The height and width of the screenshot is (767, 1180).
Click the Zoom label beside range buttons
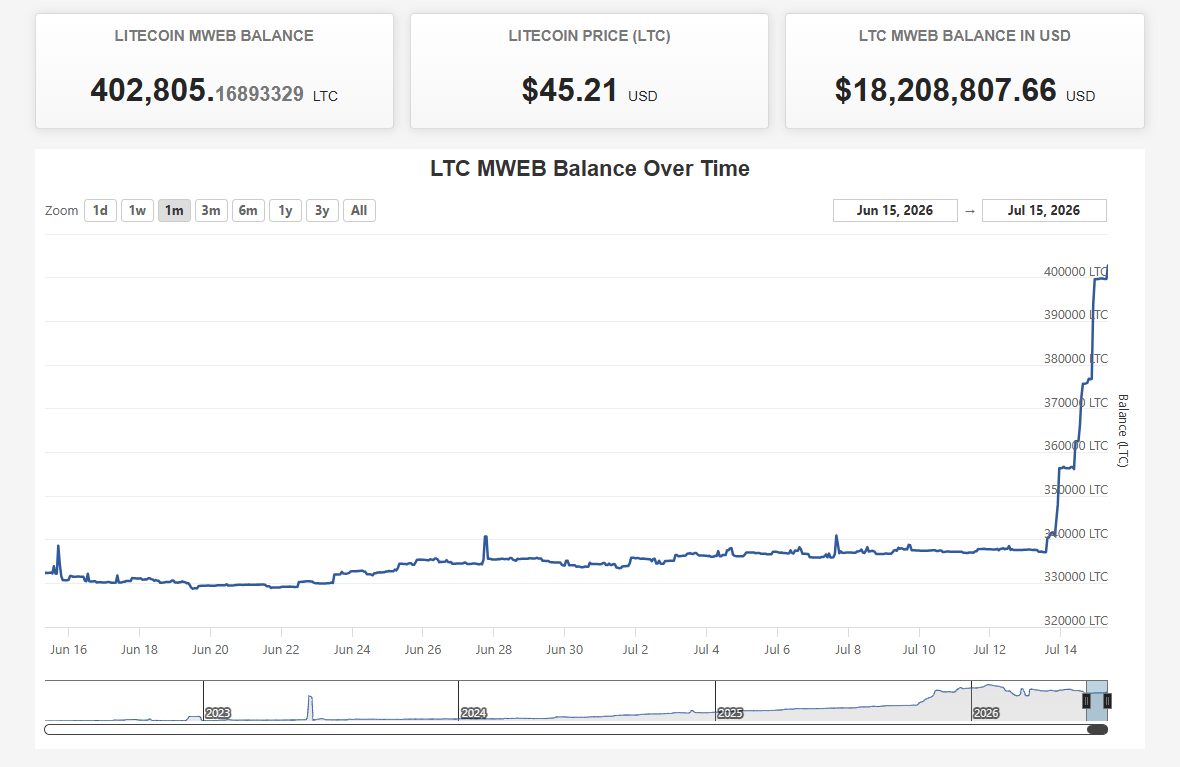point(61,211)
